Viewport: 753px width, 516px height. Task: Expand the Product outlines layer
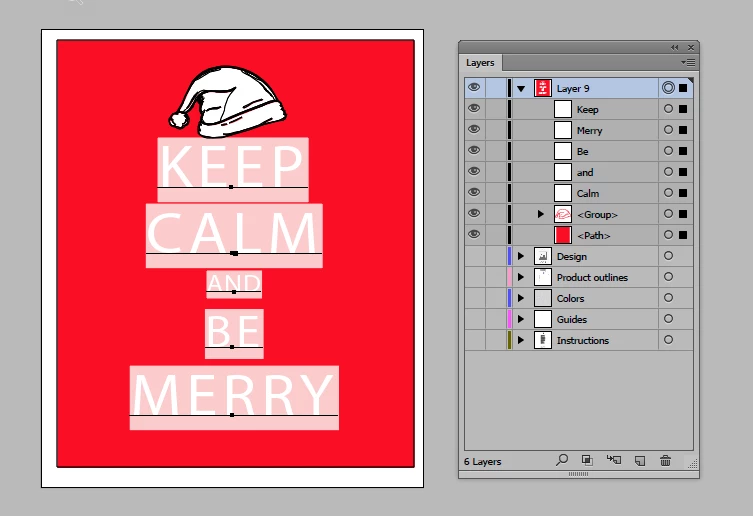[x=521, y=277]
